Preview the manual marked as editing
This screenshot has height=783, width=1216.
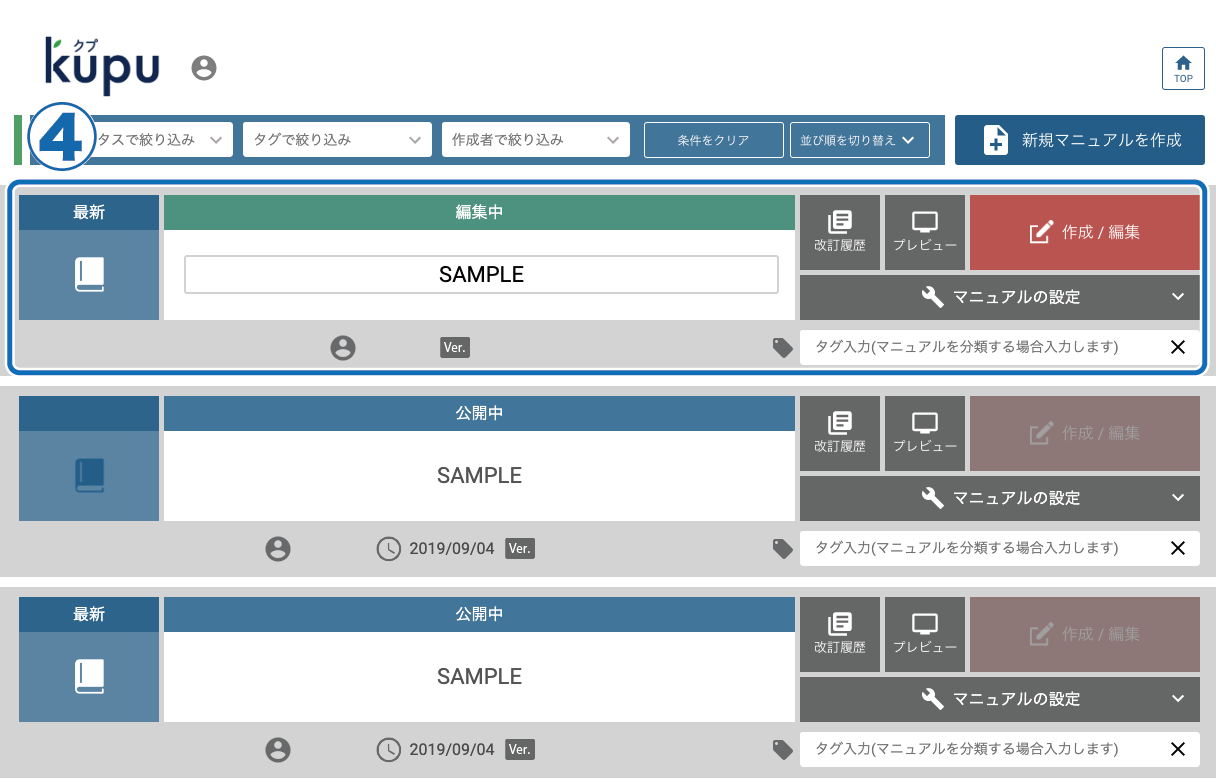pos(925,232)
